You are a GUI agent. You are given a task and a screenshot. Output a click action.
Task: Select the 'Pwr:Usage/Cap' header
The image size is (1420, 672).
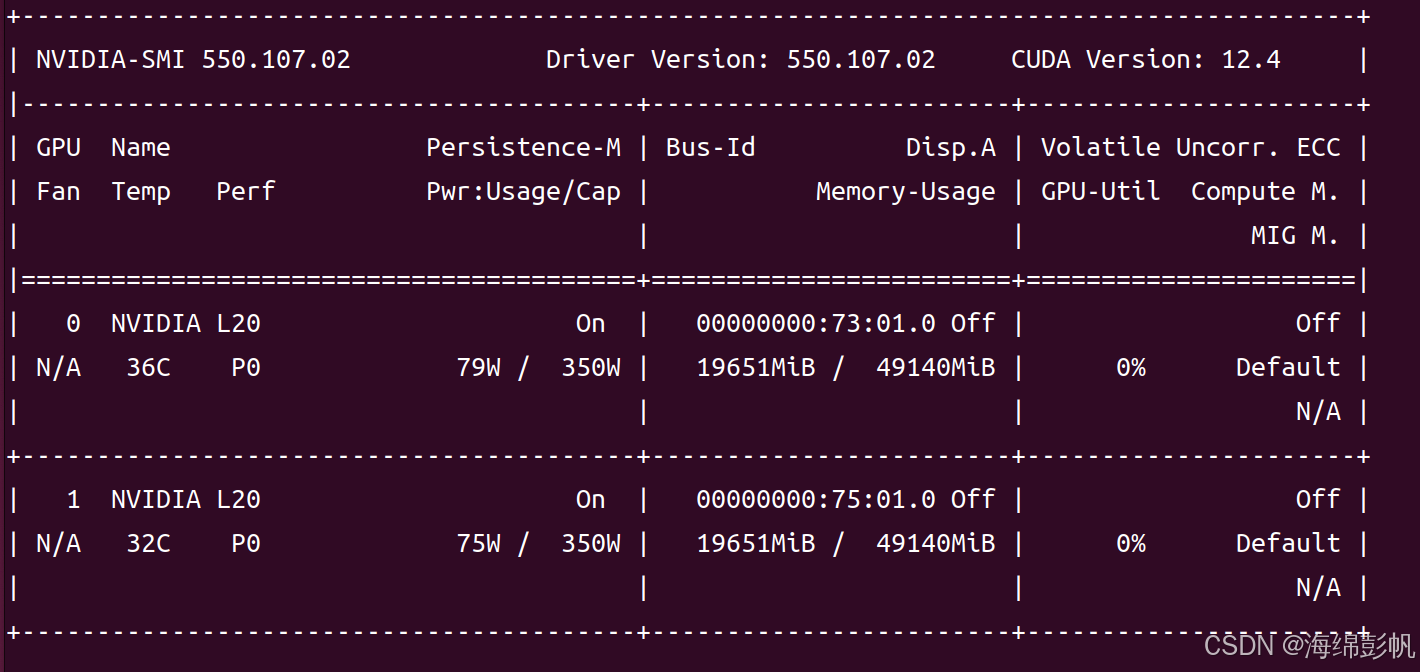[x=523, y=192]
